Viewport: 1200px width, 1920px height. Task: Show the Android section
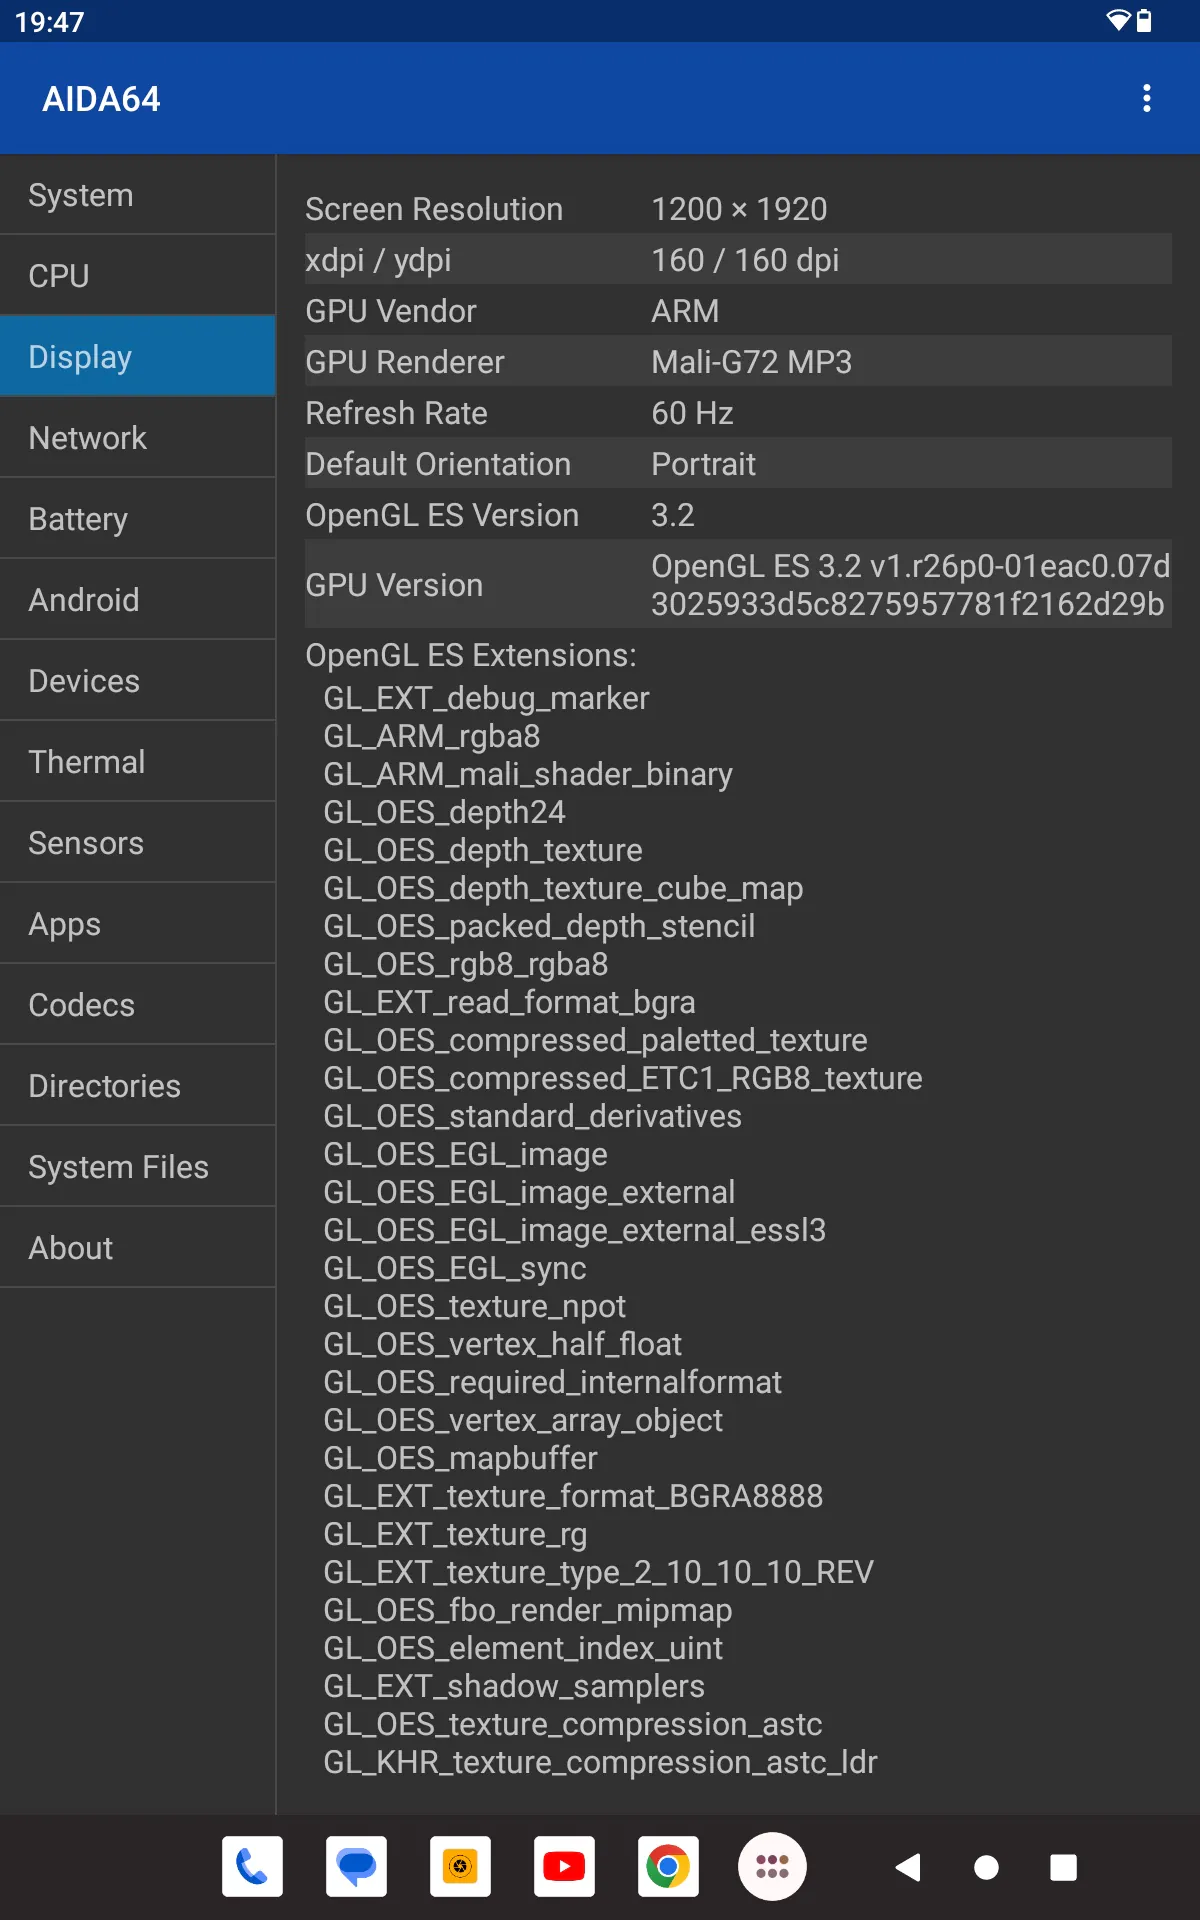click(138, 600)
